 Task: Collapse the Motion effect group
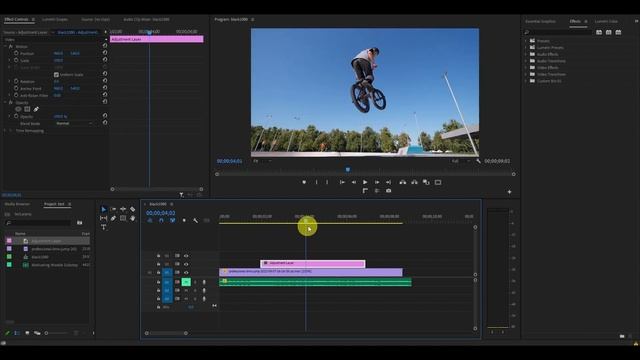tap(5, 47)
